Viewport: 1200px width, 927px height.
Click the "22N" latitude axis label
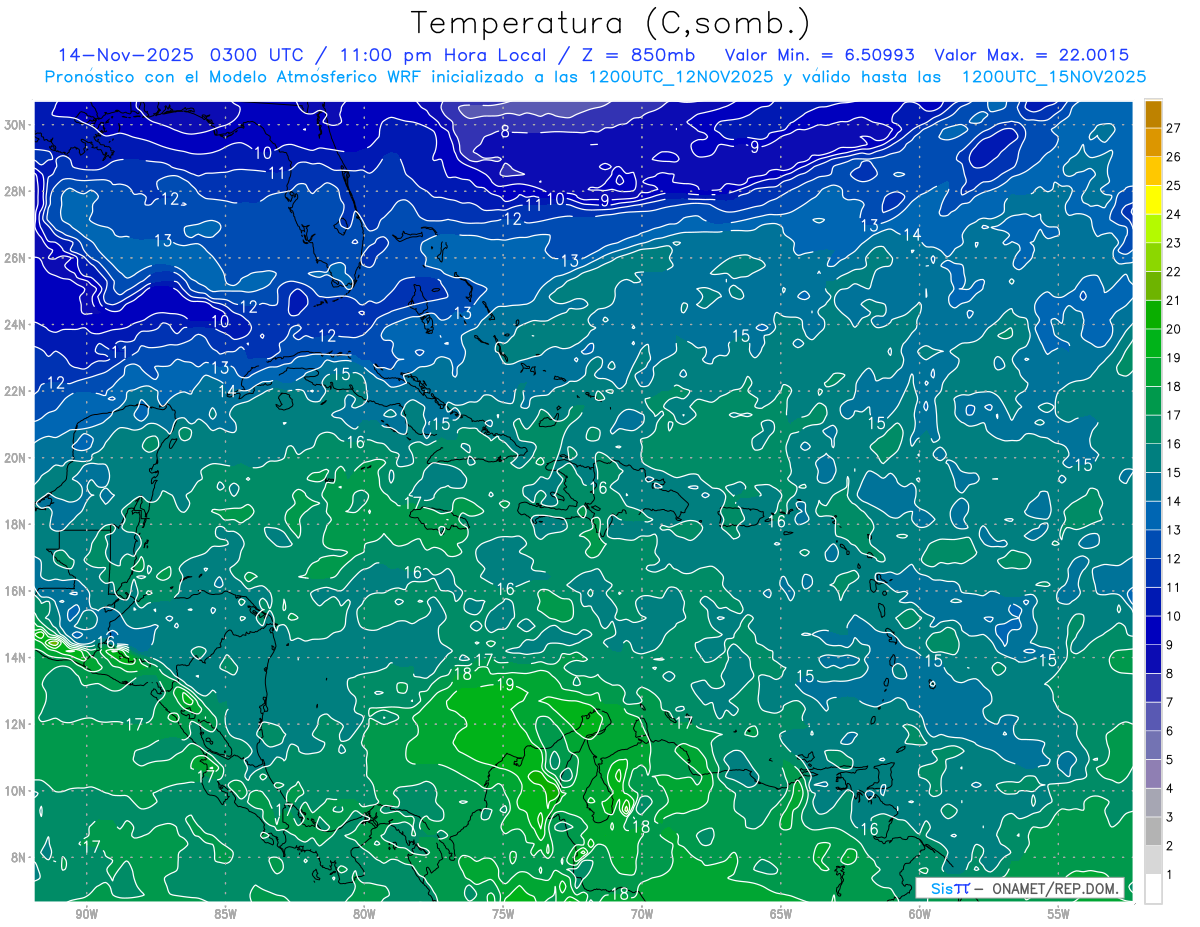coord(17,391)
